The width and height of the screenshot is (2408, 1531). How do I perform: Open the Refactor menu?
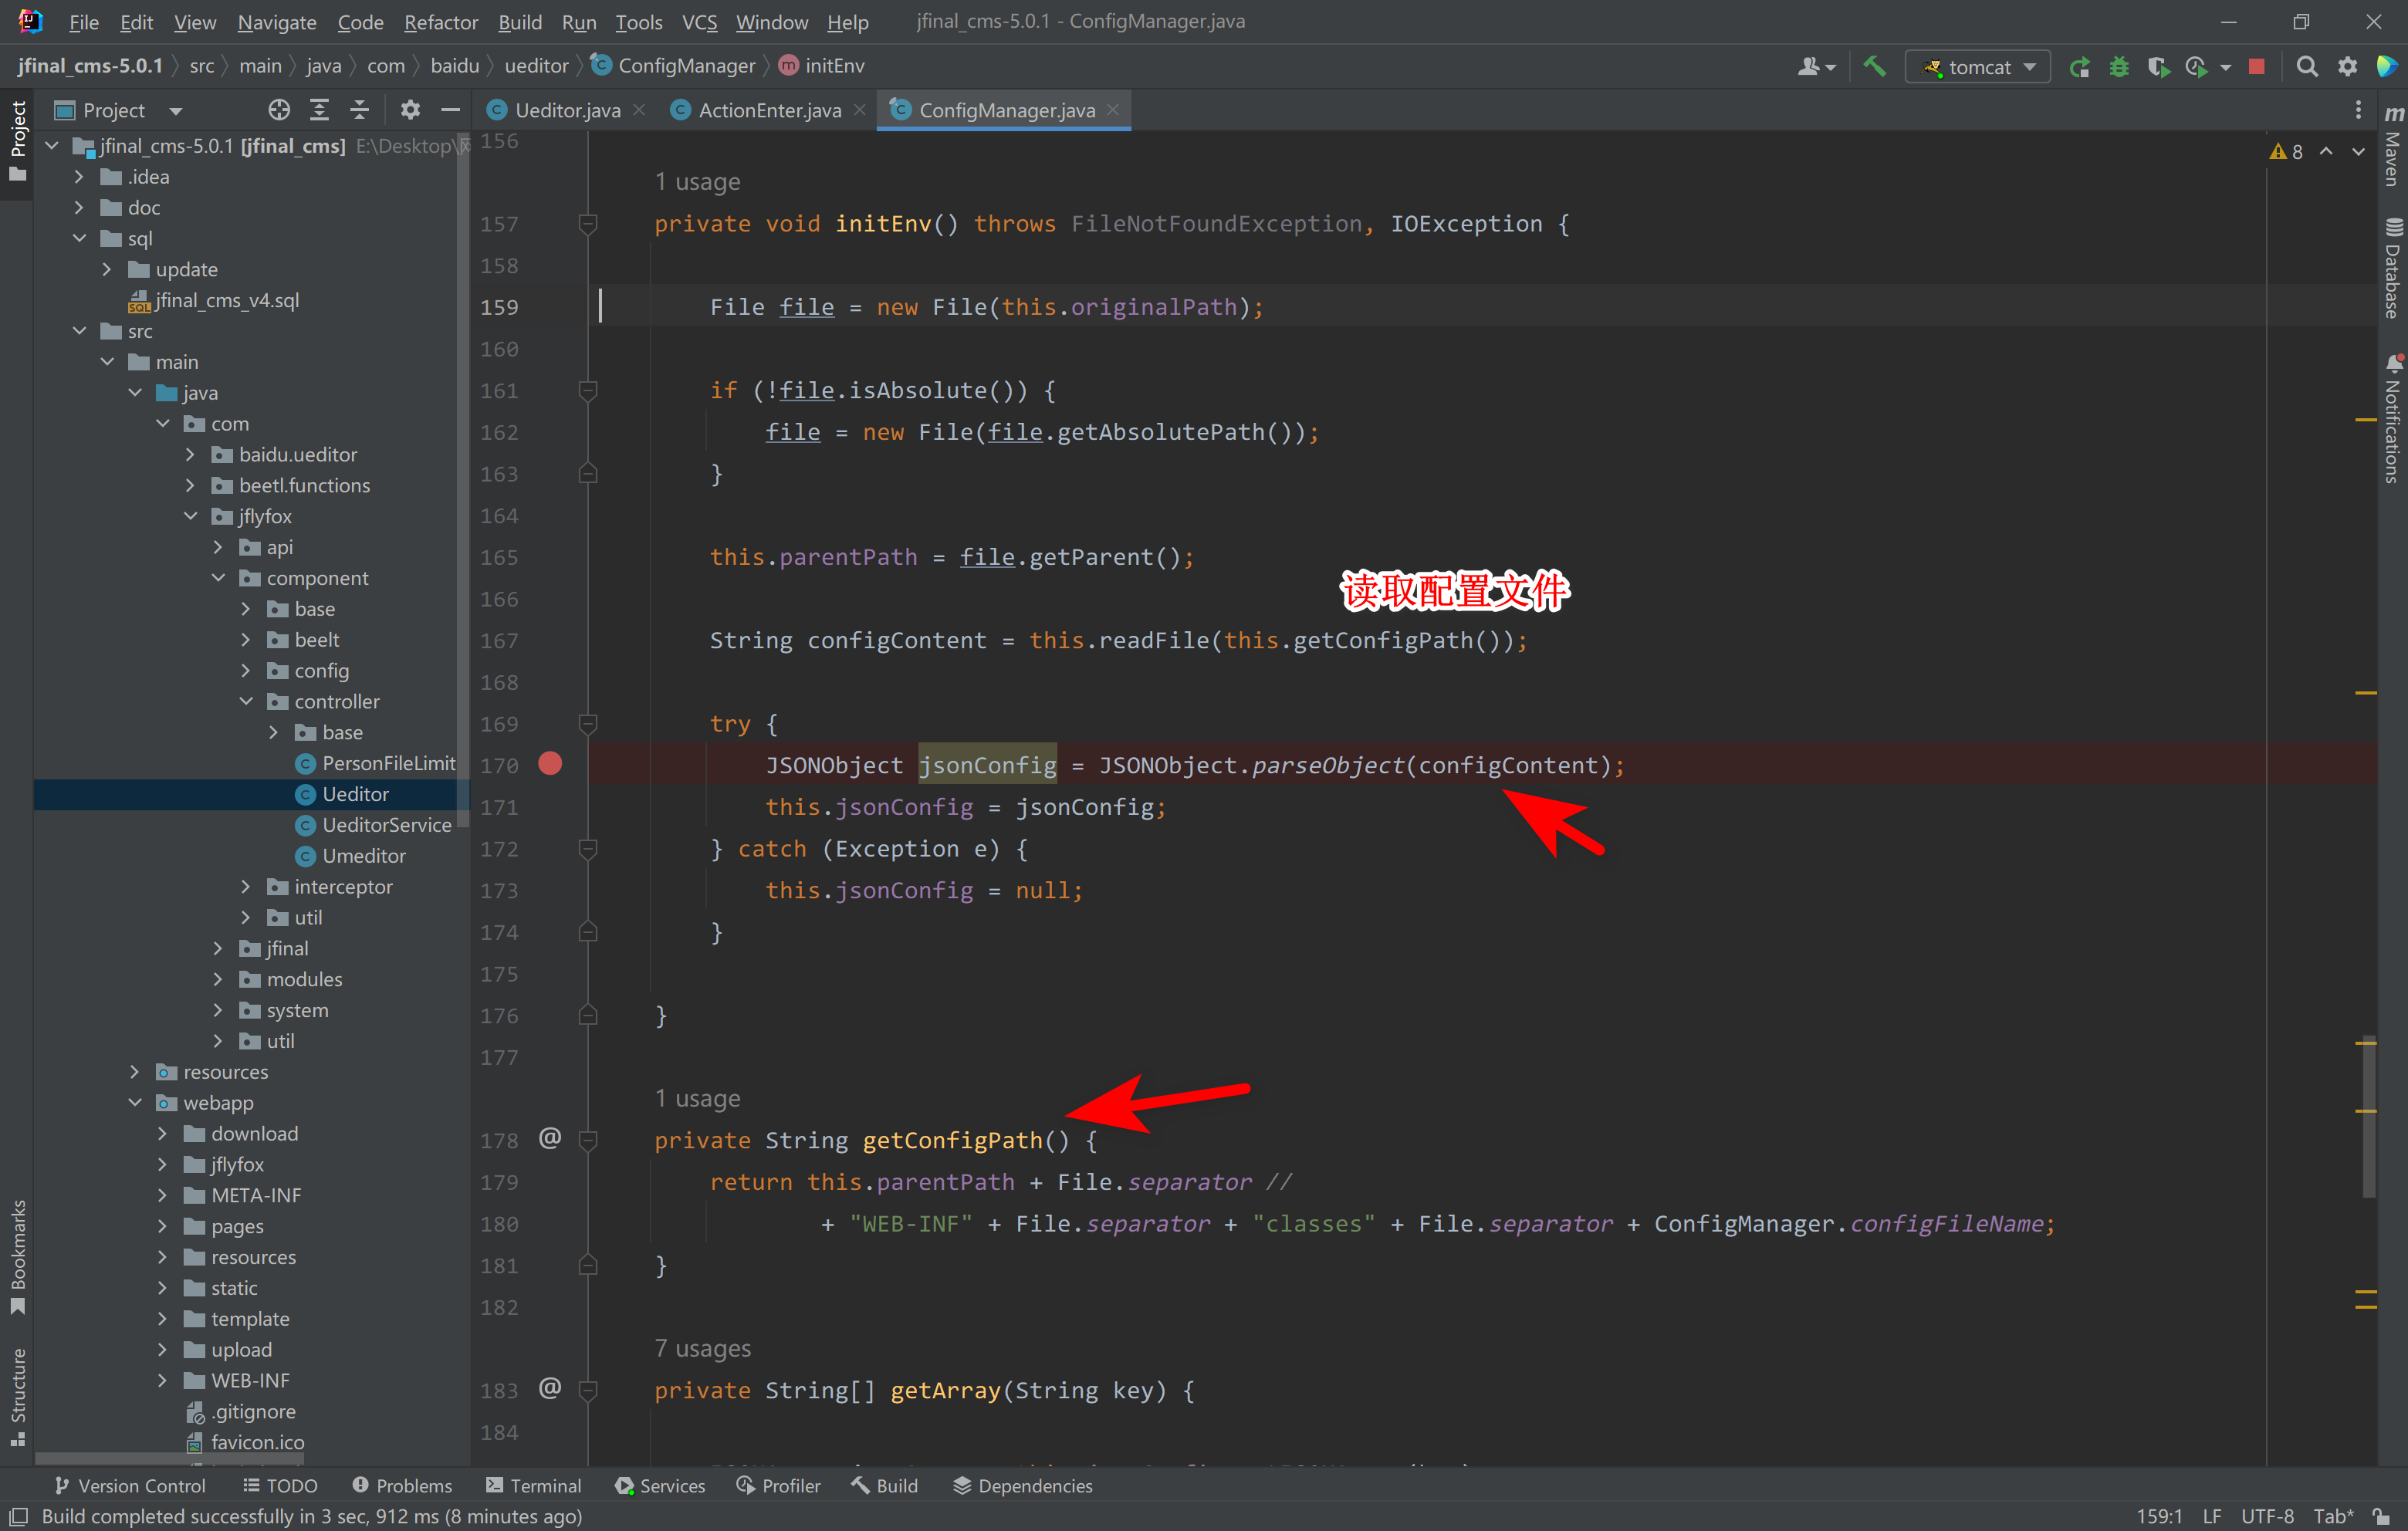point(440,22)
